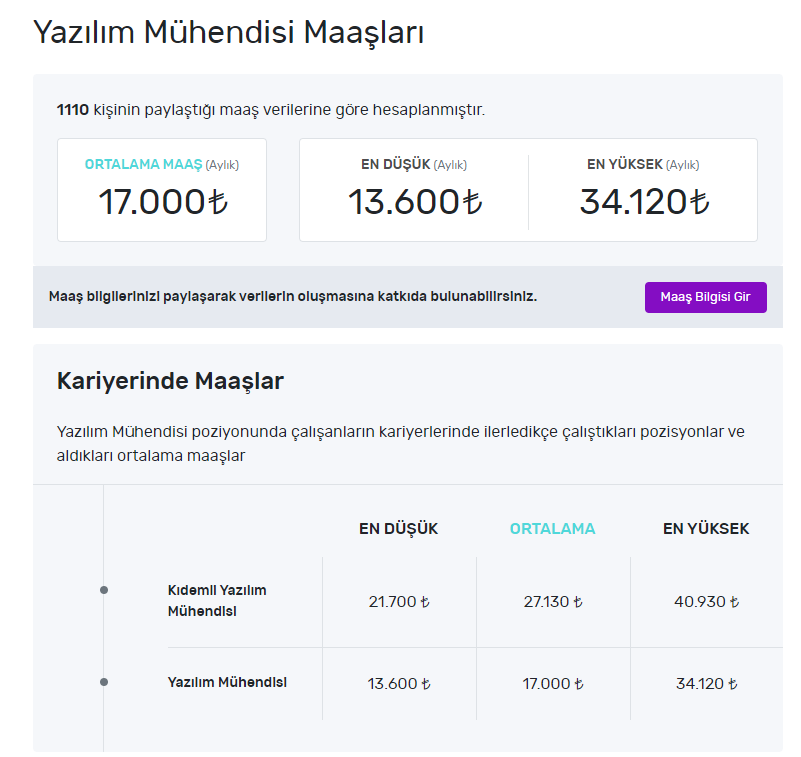Click the EN YÜKSEK column header

(x=706, y=529)
